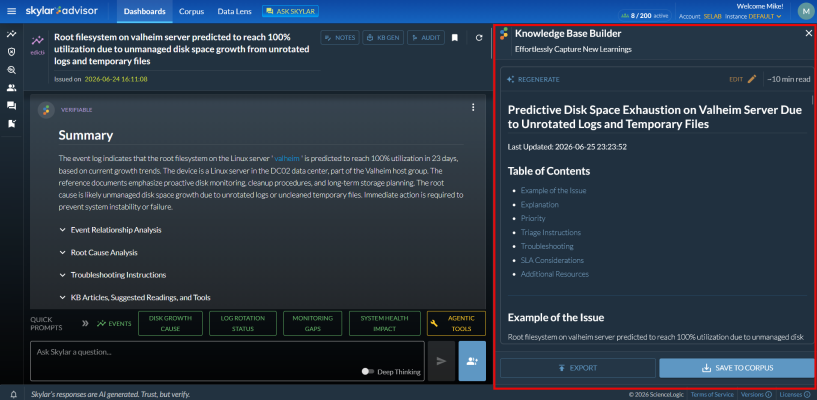Viewport: 817px width, 400px height.
Task: Switch to the Data Lens tab
Action: click(234, 11)
